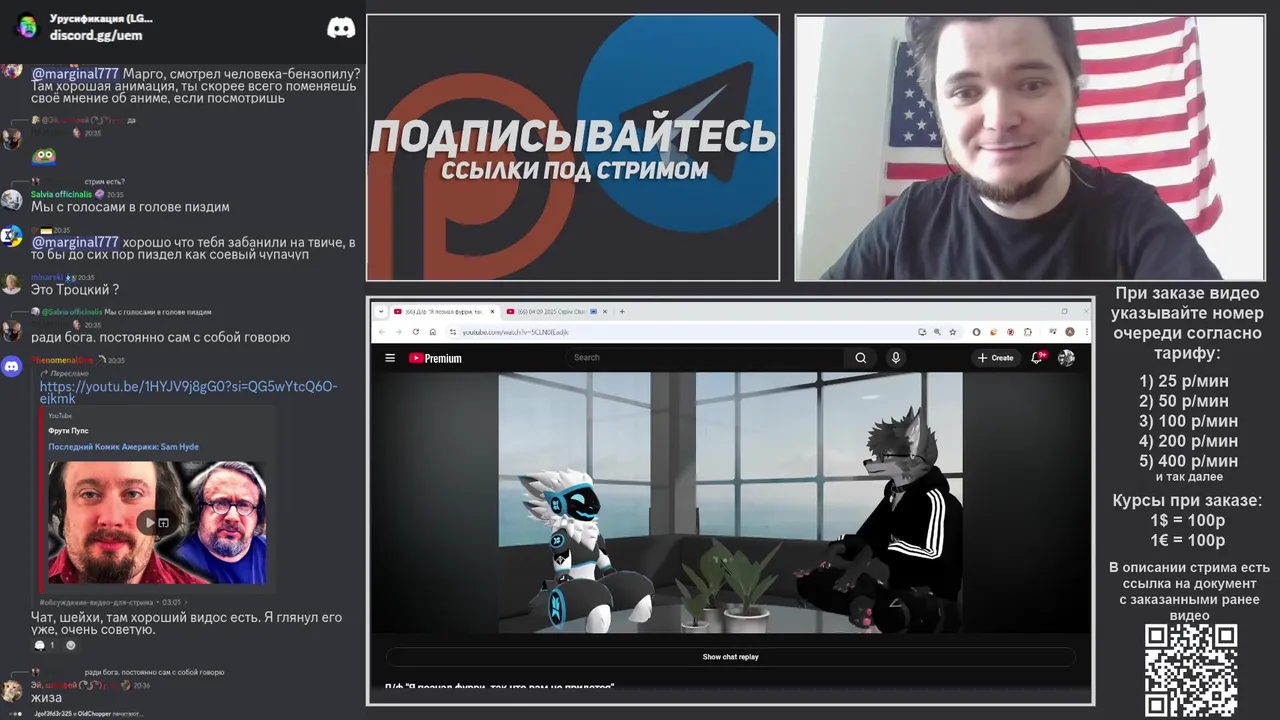Bookmark this page with star icon
The height and width of the screenshot is (720, 1280).
(x=953, y=332)
